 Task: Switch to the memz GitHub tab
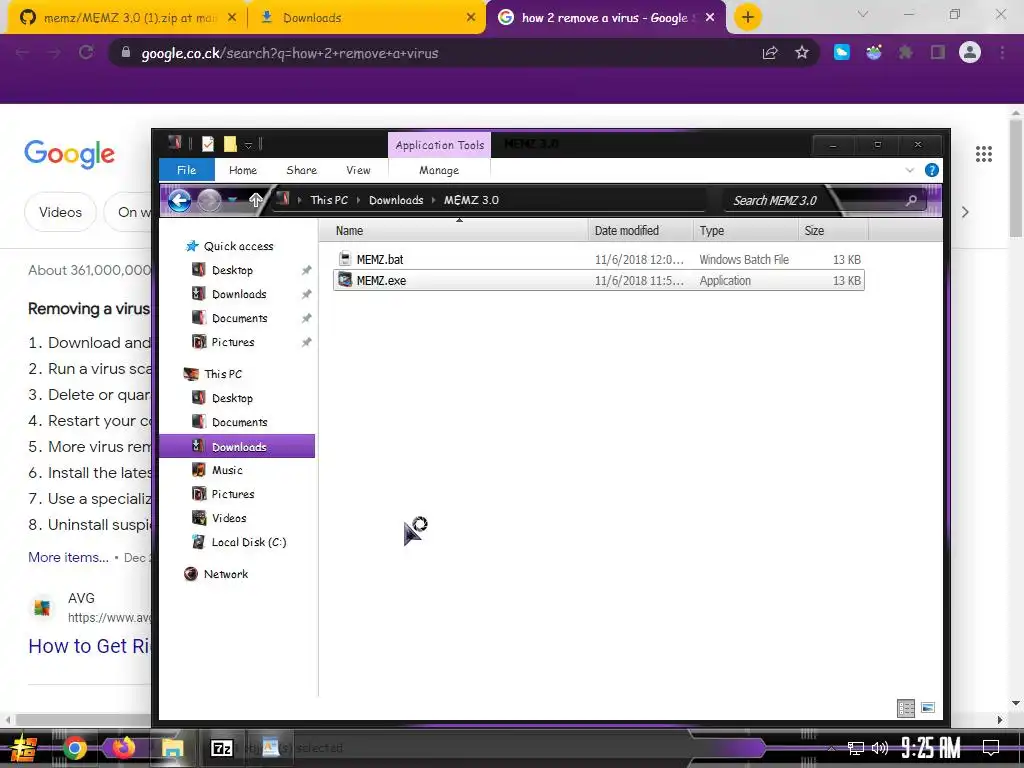tap(129, 18)
